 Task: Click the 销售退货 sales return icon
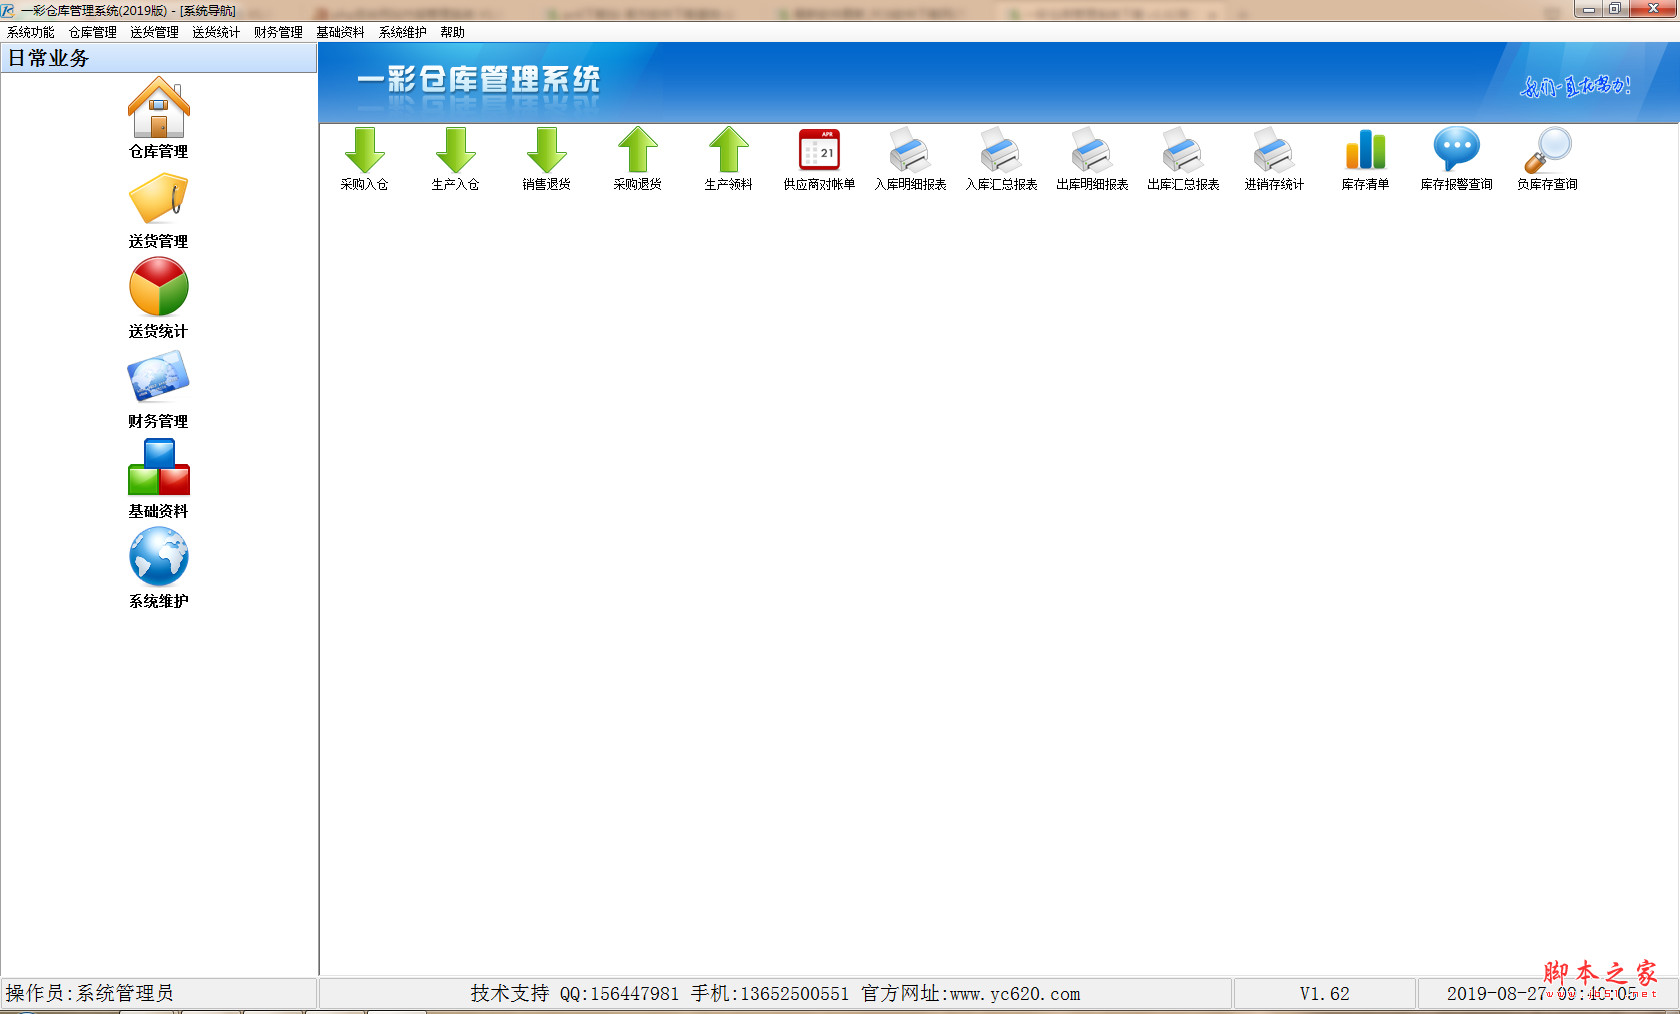546,151
